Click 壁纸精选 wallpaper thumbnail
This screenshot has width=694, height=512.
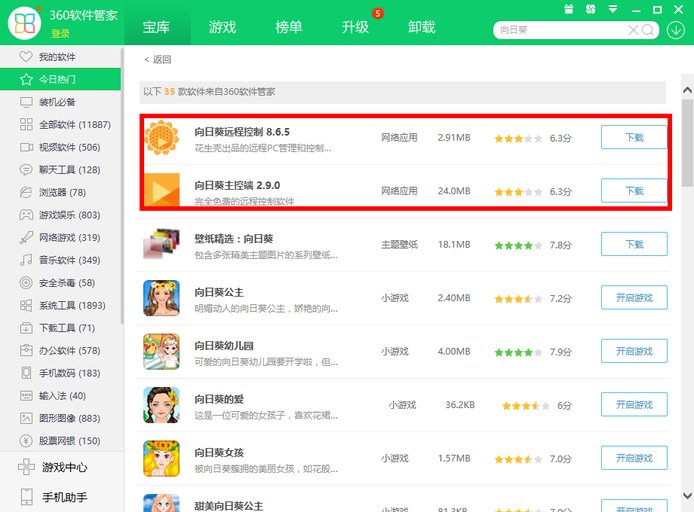(x=162, y=244)
